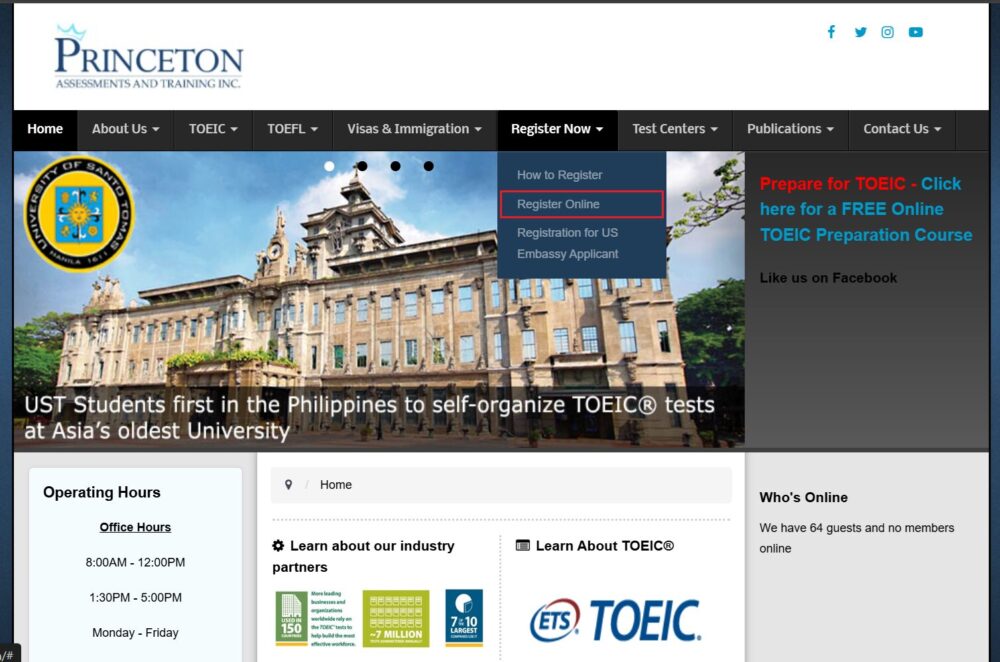This screenshot has width=1000, height=662.
Task: Open the Facebook social icon
Action: [830, 32]
